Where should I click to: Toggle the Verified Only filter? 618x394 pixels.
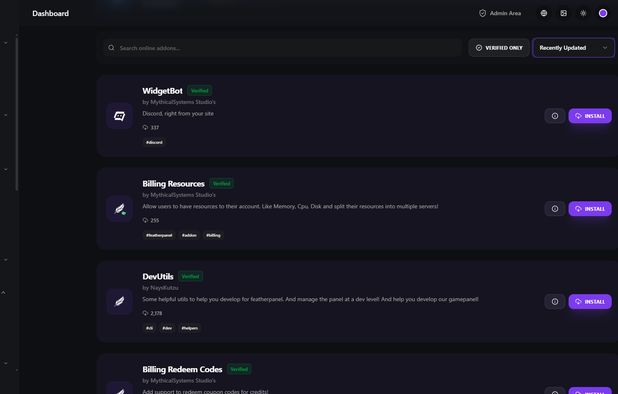coord(499,48)
